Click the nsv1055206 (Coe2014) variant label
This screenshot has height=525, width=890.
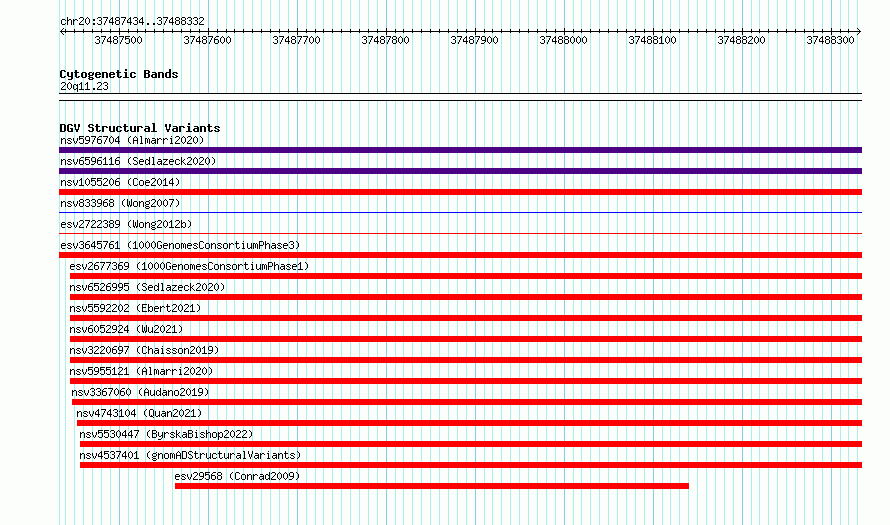pos(120,182)
